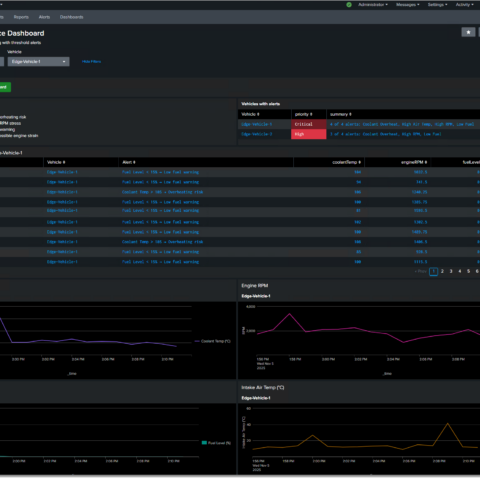Open the '4 of 4 alerts' summary
The image size is (480, 480).
(x=402, y=124)
